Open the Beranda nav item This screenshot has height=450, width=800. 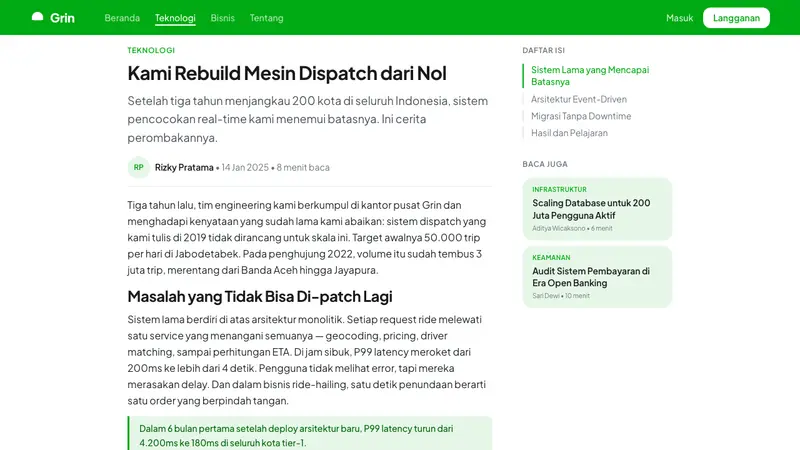[x=122, y=18]
